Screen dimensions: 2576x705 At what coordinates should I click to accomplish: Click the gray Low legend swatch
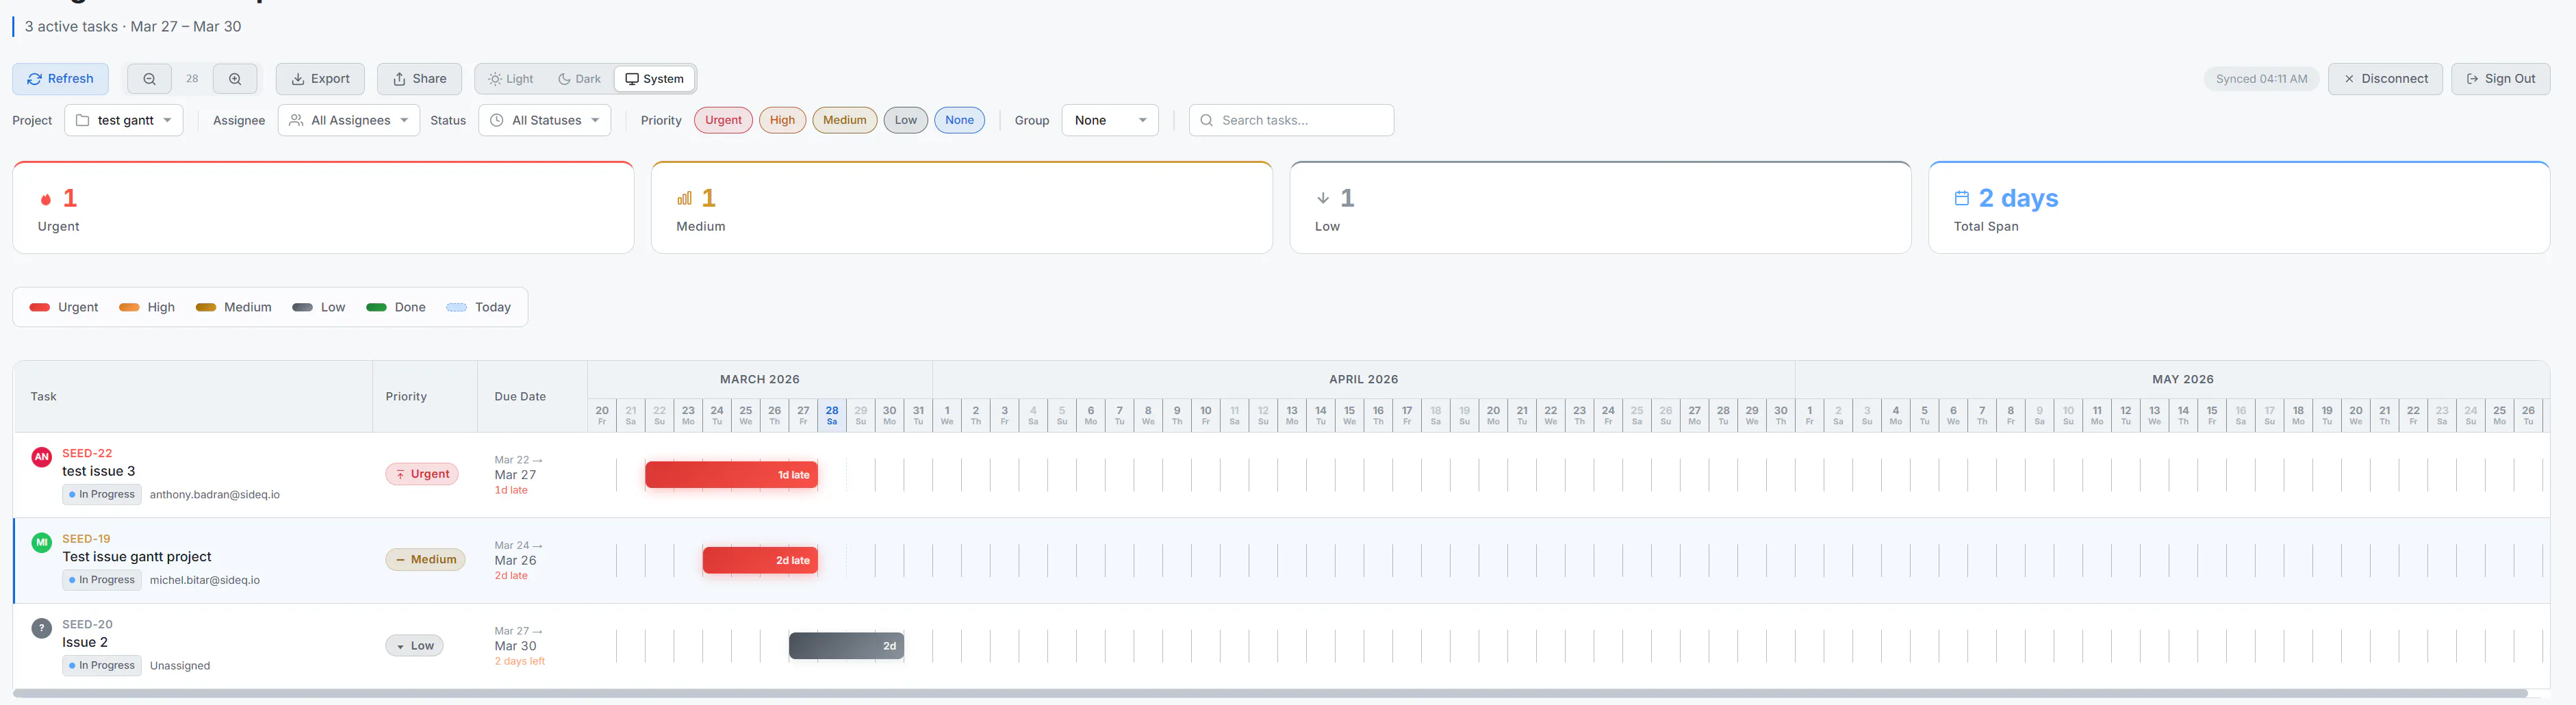(302, 307)
